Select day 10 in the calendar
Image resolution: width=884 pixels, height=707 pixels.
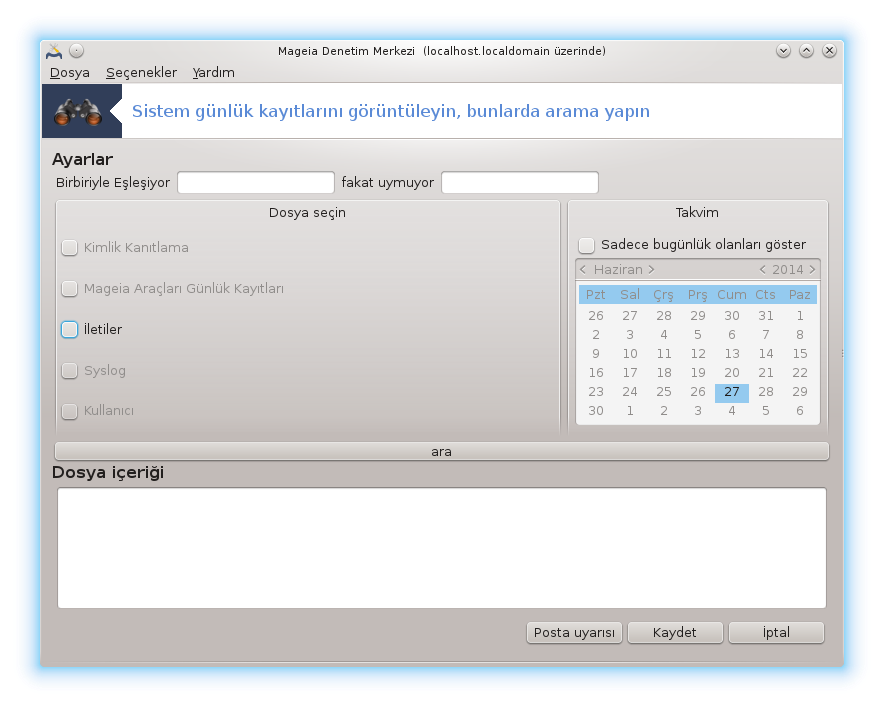pyautogui.click(x=630, y=354)
